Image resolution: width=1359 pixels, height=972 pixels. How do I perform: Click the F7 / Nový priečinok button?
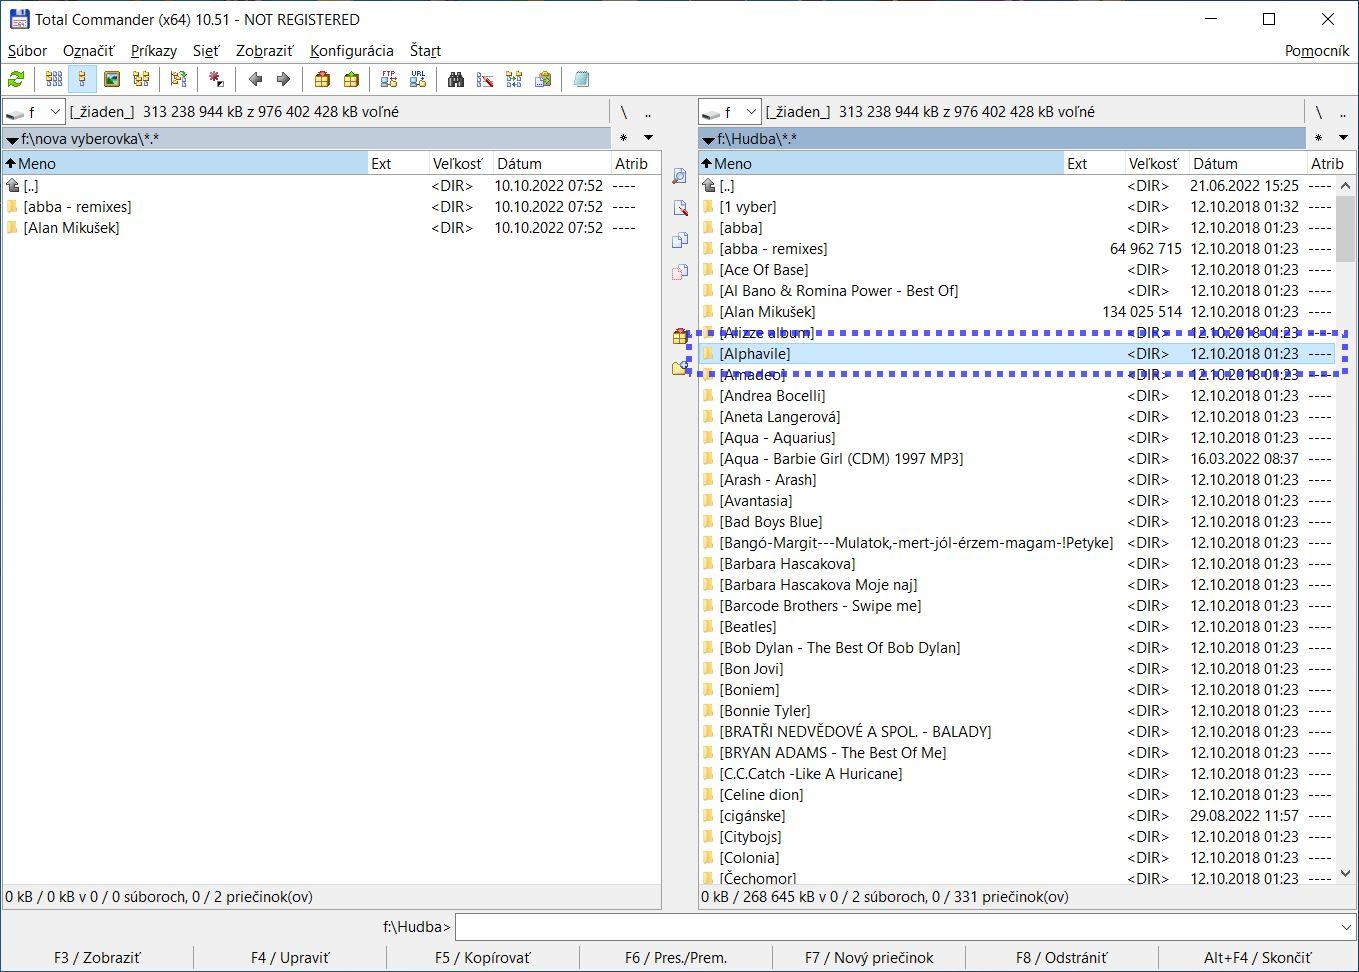(x=869, y=957)
